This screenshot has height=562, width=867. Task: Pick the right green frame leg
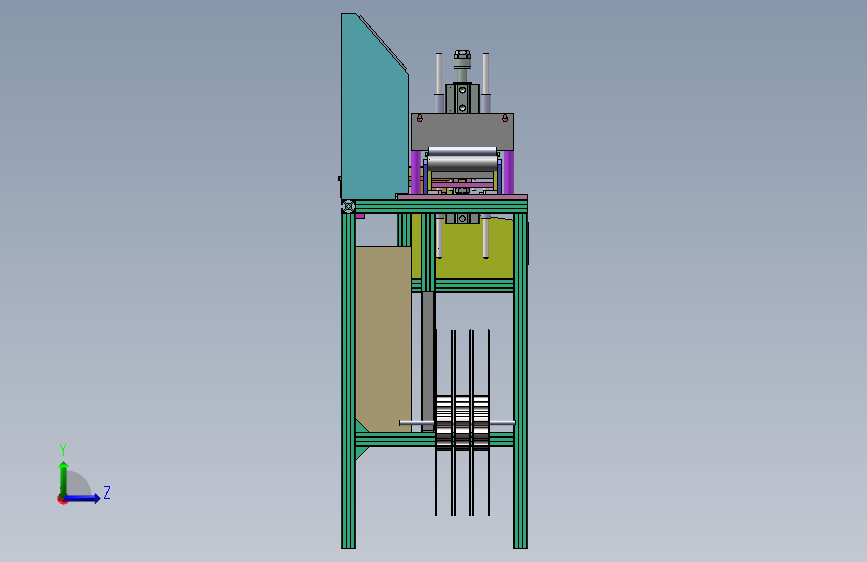(520, 381)
